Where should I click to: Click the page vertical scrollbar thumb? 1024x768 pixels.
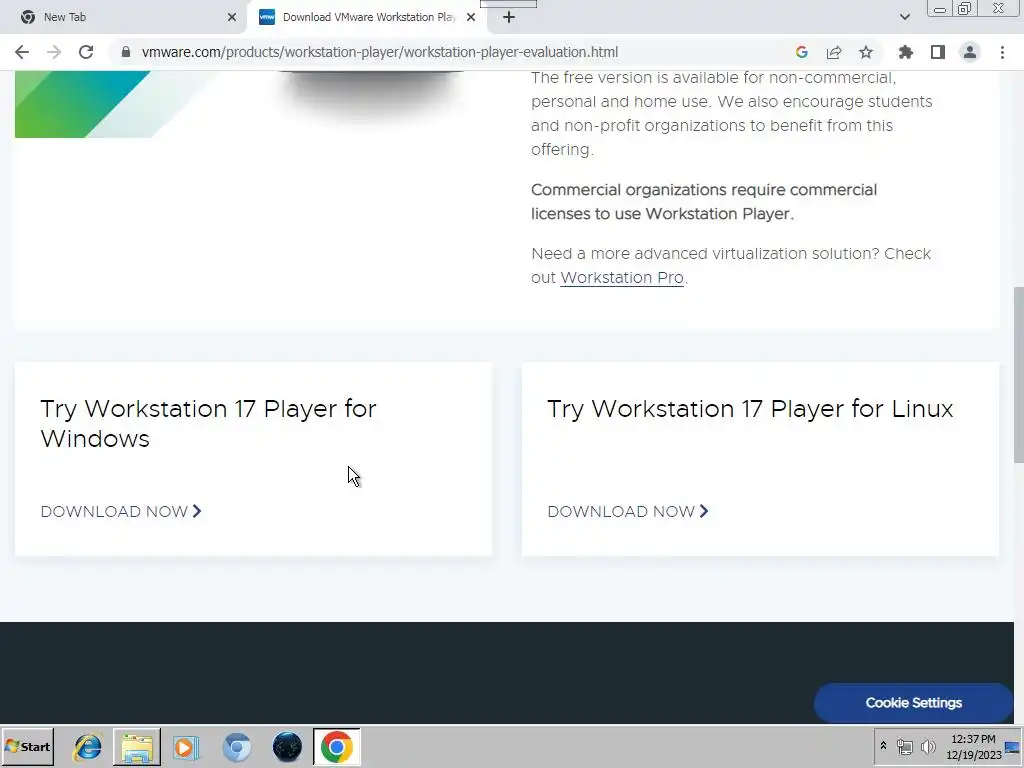[x=1018, y=374]
